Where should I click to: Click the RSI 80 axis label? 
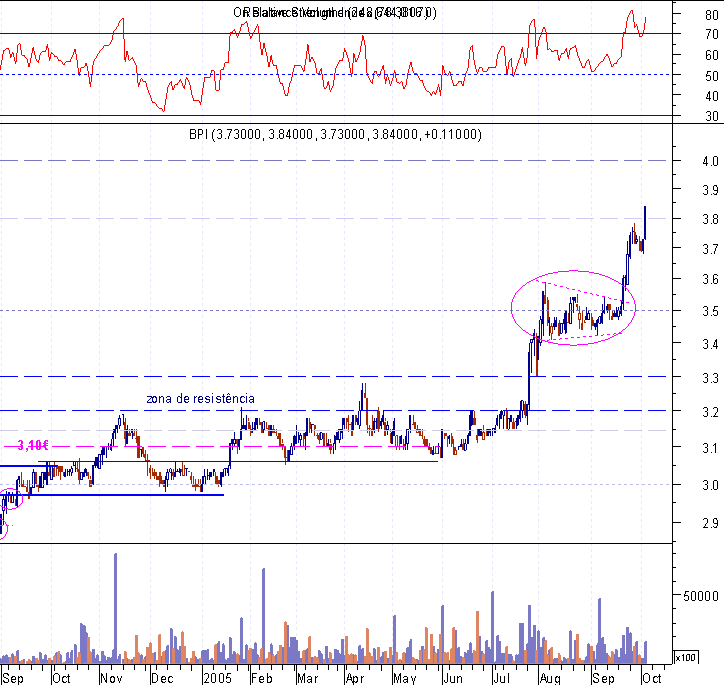point(712,15)
